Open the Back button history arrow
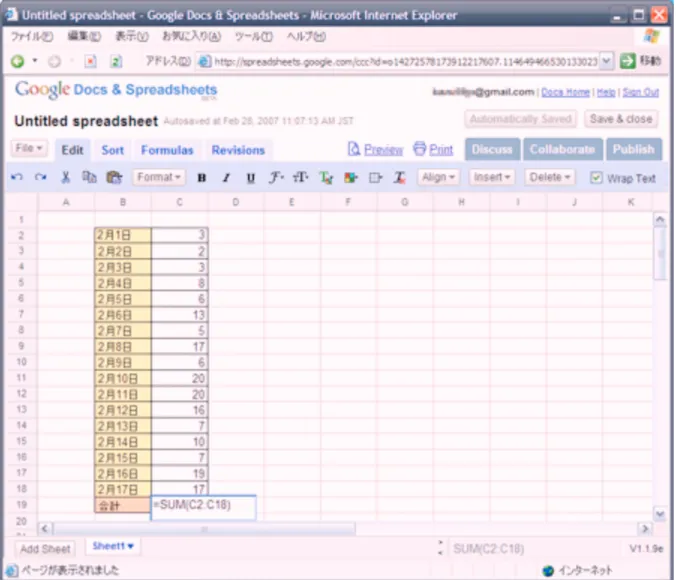Viewport: 676px width, 580px height. coord(34,61)
